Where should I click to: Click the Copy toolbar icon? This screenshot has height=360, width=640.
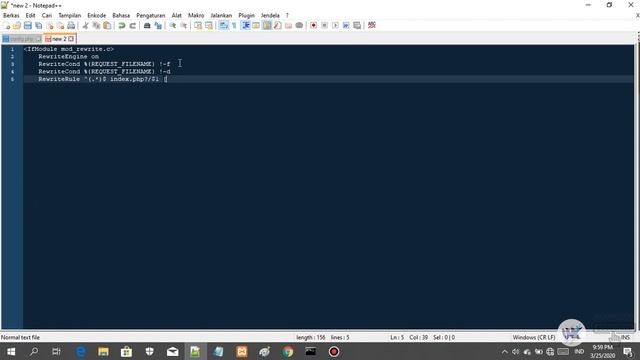(96, 26)
